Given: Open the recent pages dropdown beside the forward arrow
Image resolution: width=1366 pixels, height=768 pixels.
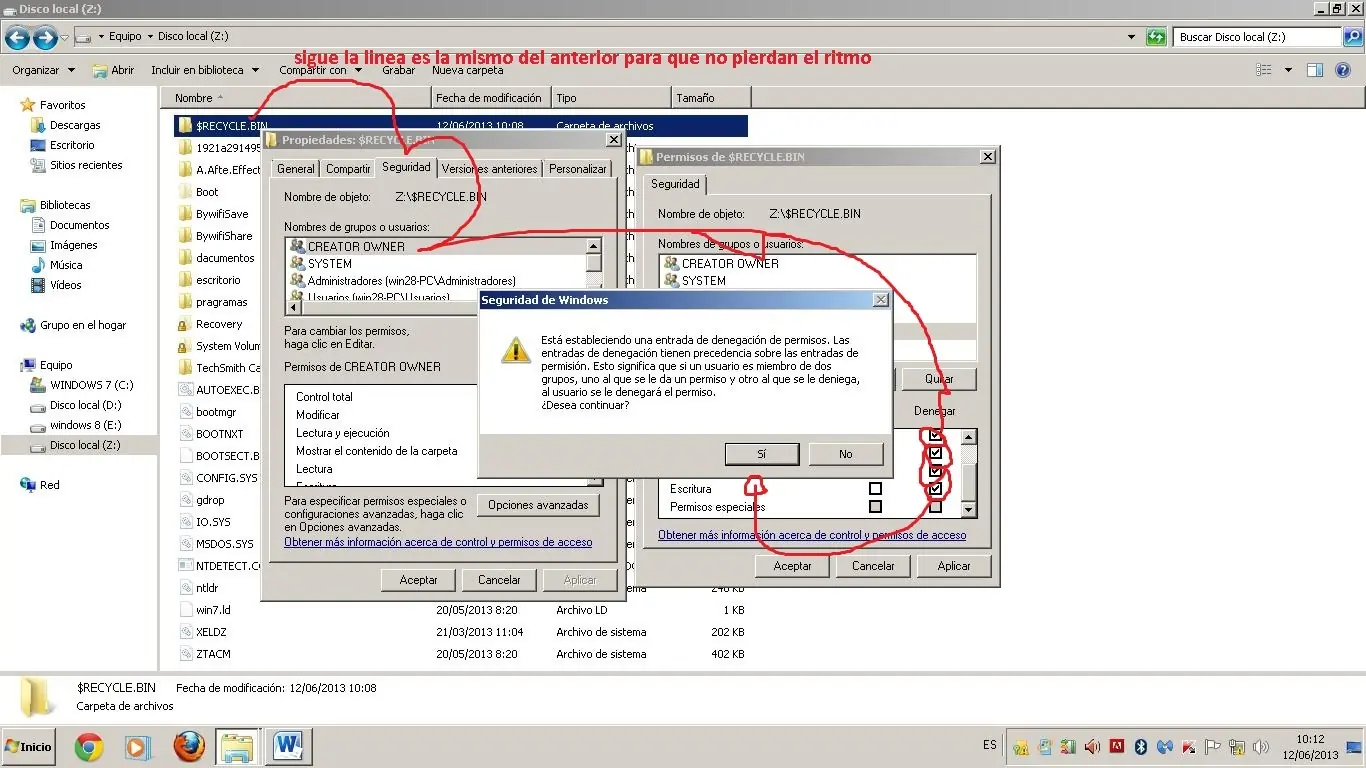Looking at the screenshot, I should [x=64, y=38].
